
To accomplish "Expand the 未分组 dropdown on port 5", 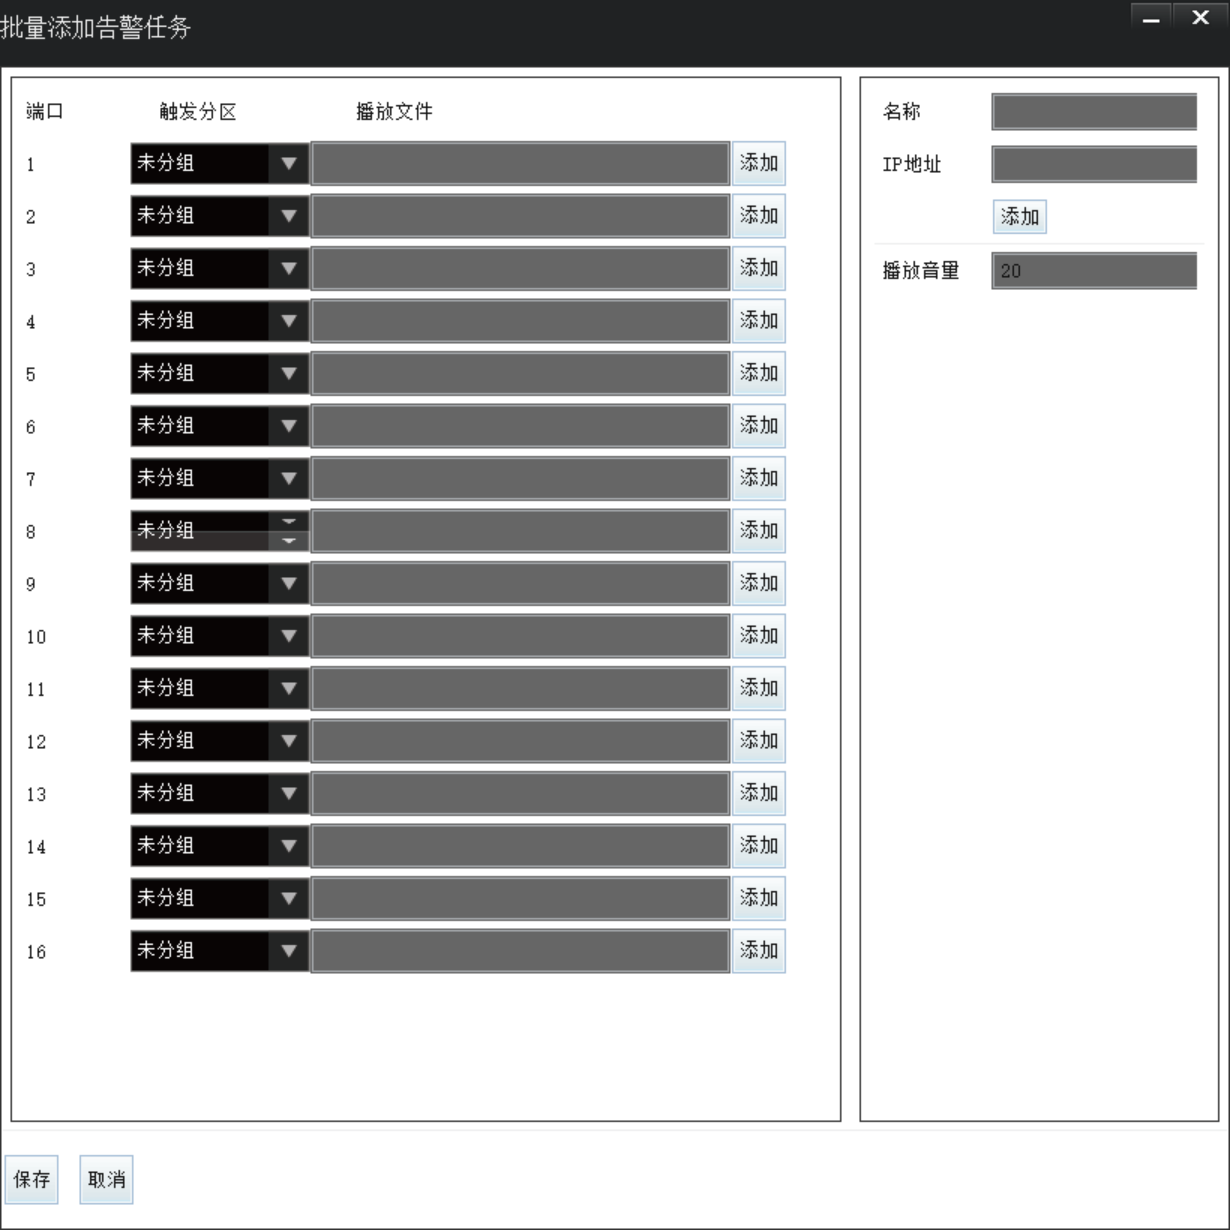I will tap(290, 373).
